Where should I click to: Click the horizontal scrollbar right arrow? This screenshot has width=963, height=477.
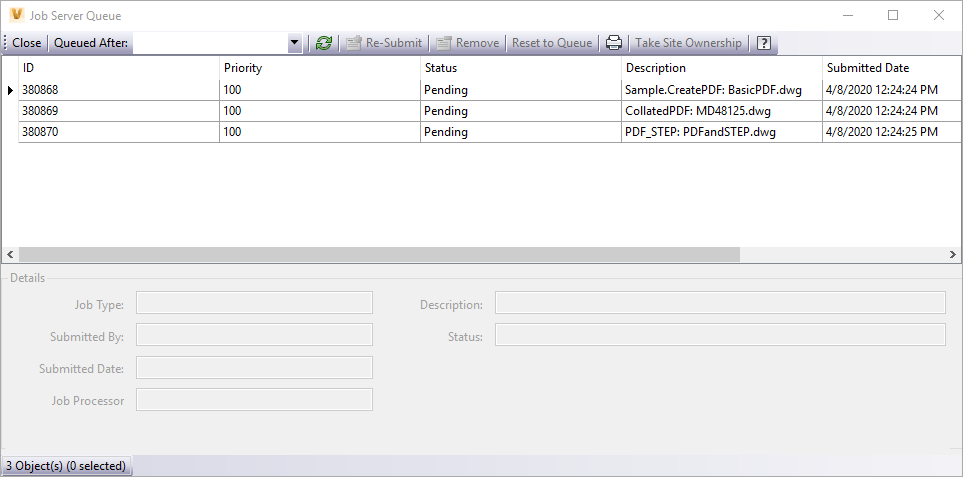(x=953, y=254)
